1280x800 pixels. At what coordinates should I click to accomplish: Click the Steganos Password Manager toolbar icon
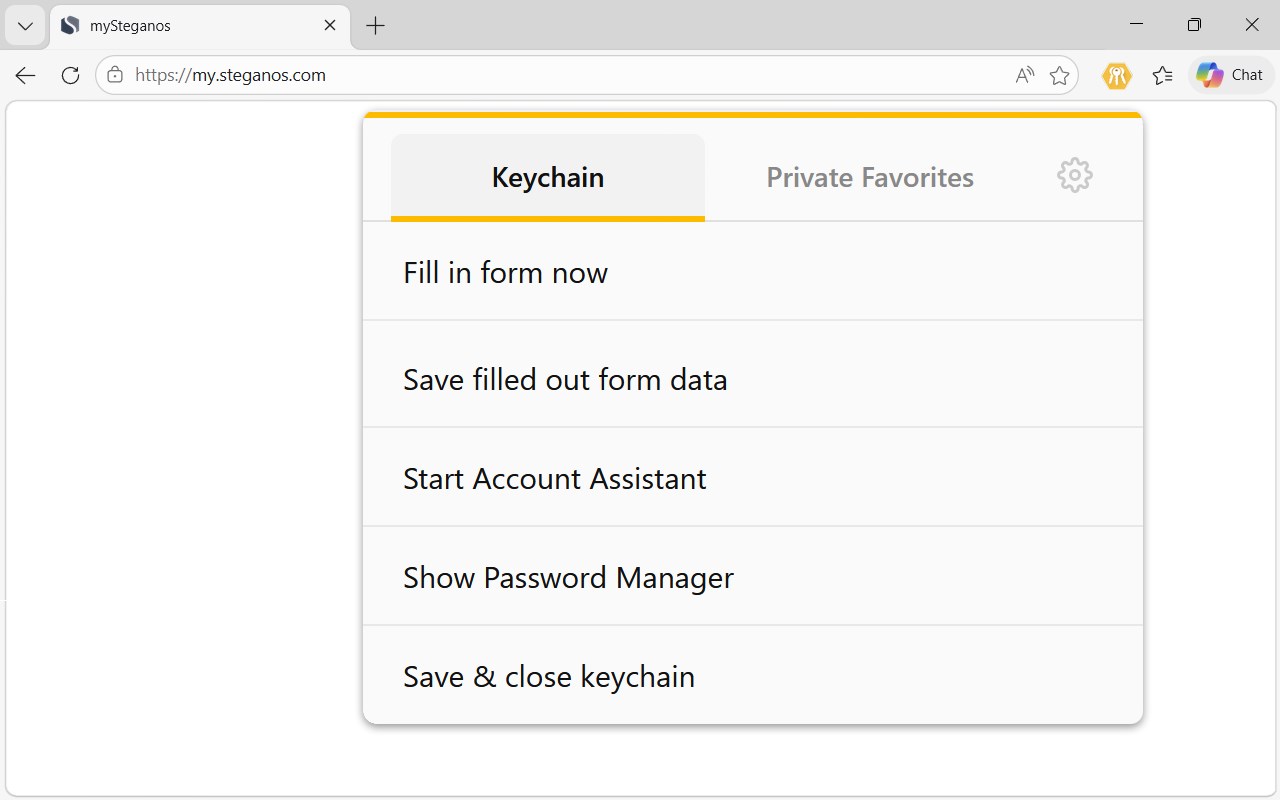1117,75
